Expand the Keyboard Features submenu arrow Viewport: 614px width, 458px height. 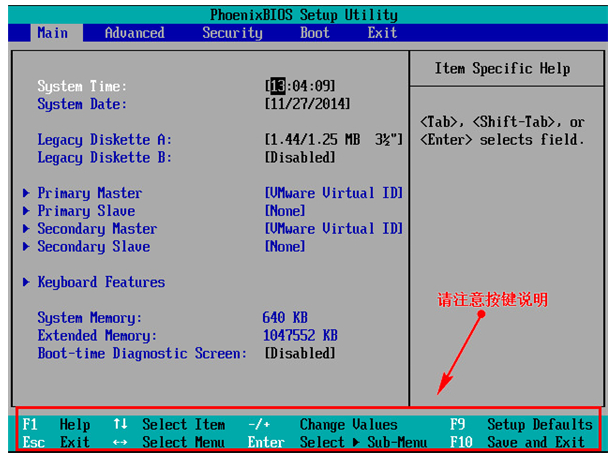[x=26, y=283]
